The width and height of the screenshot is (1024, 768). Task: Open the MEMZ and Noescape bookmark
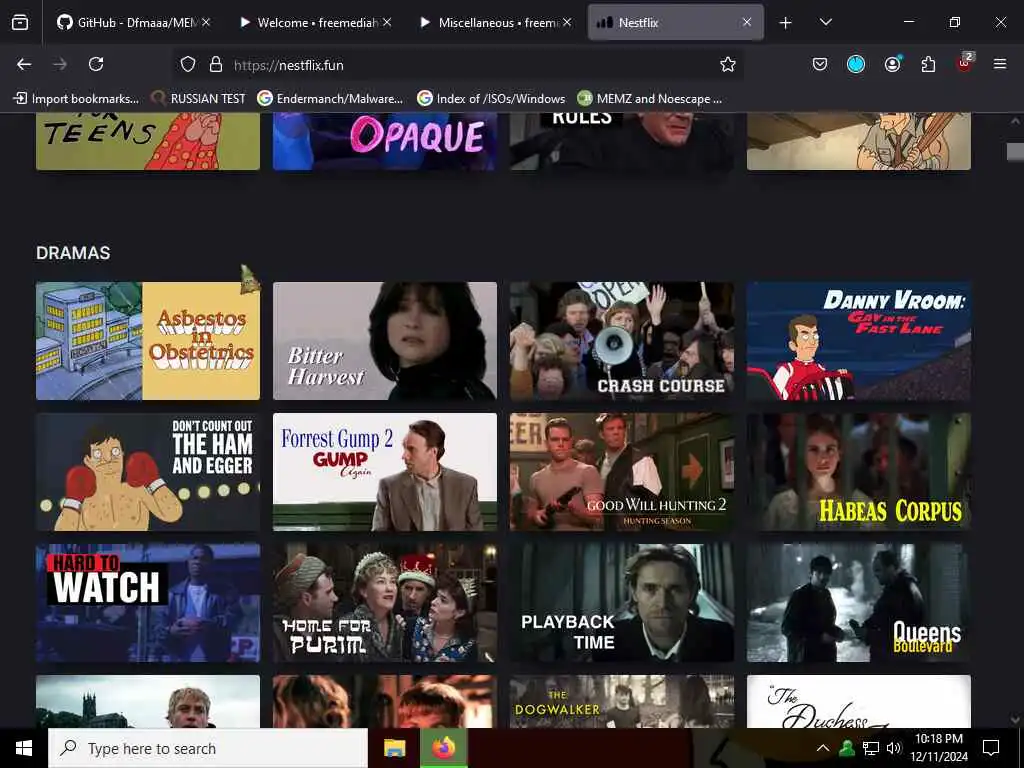coord(650,99)
